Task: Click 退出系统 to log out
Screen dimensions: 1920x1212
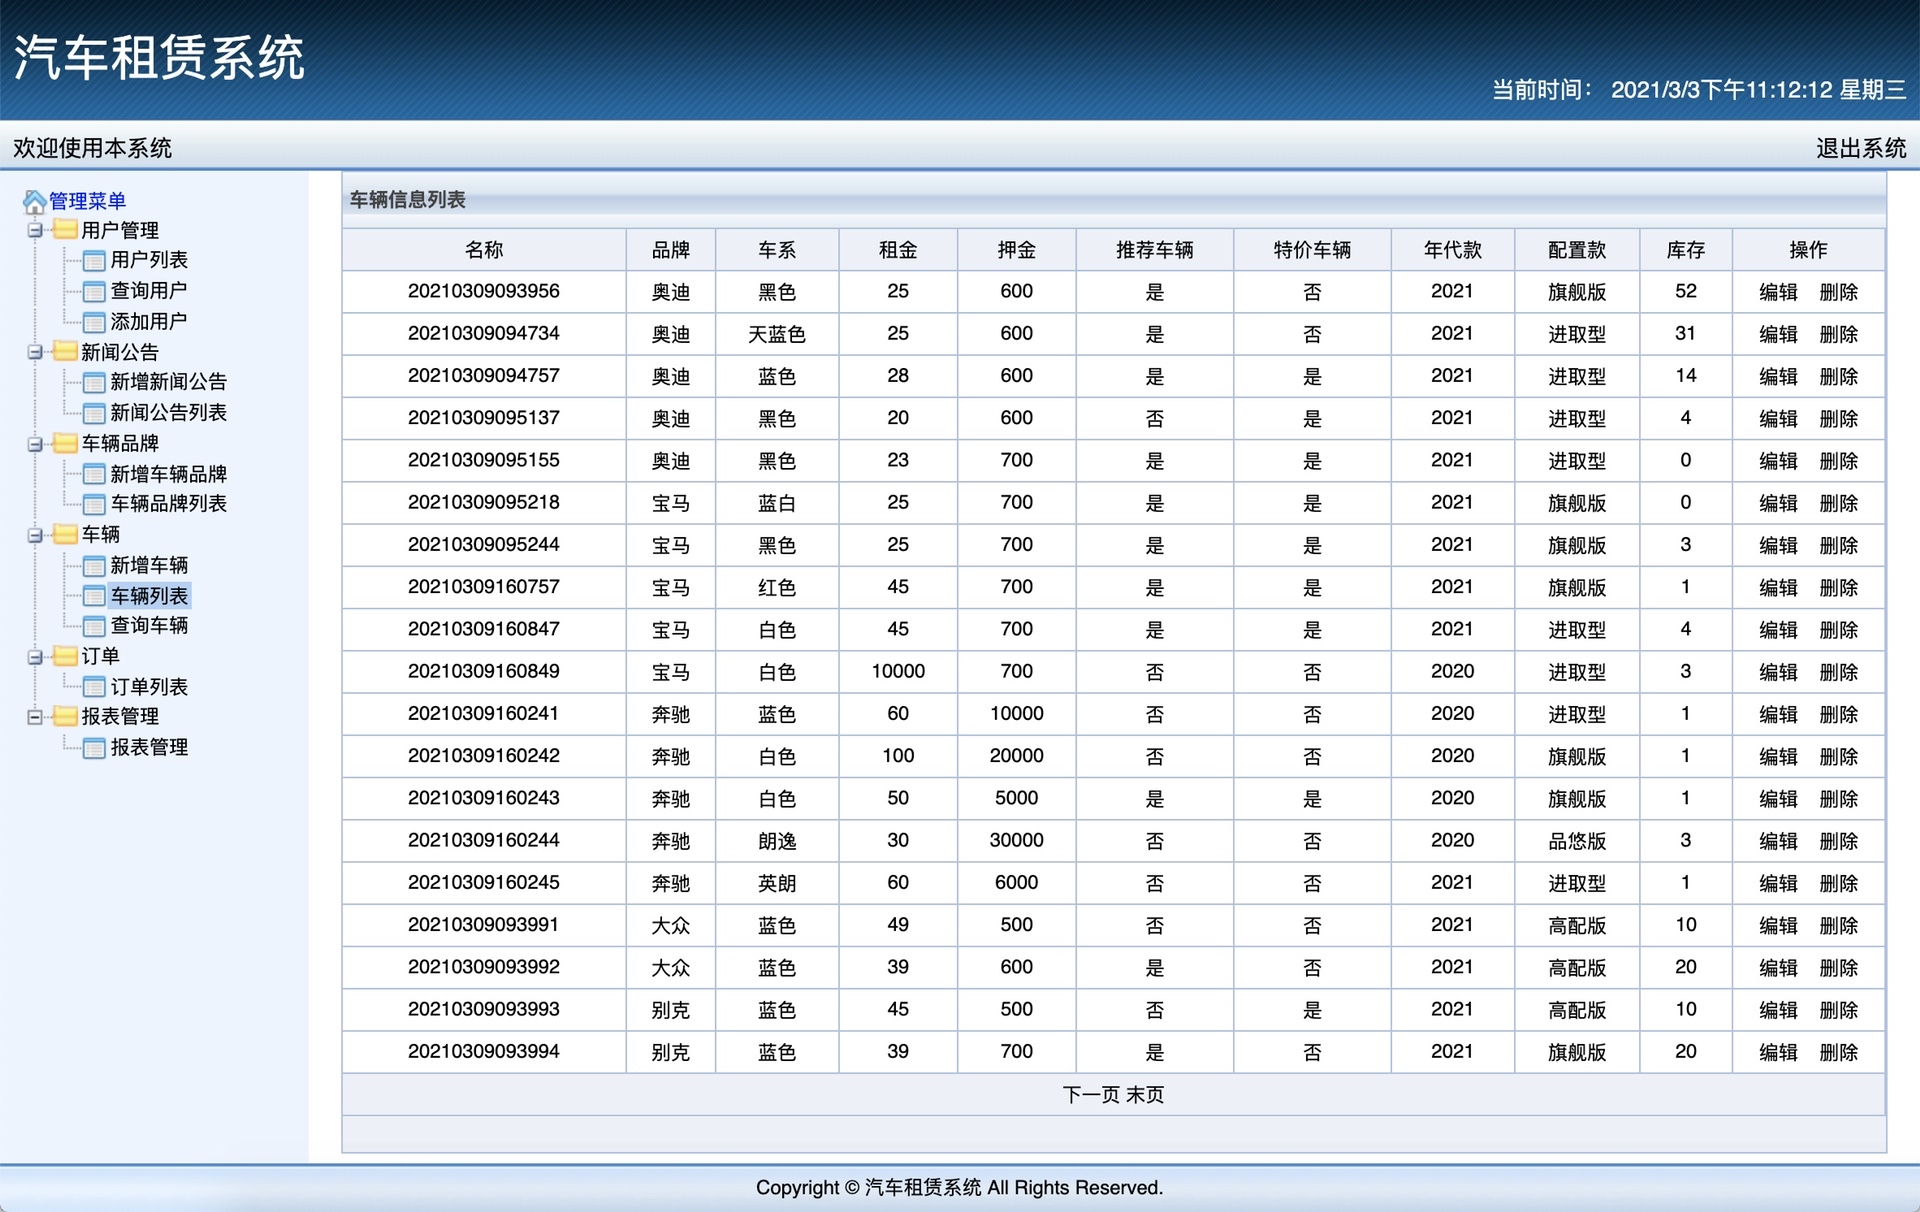Action: (x=1860, y=148)
